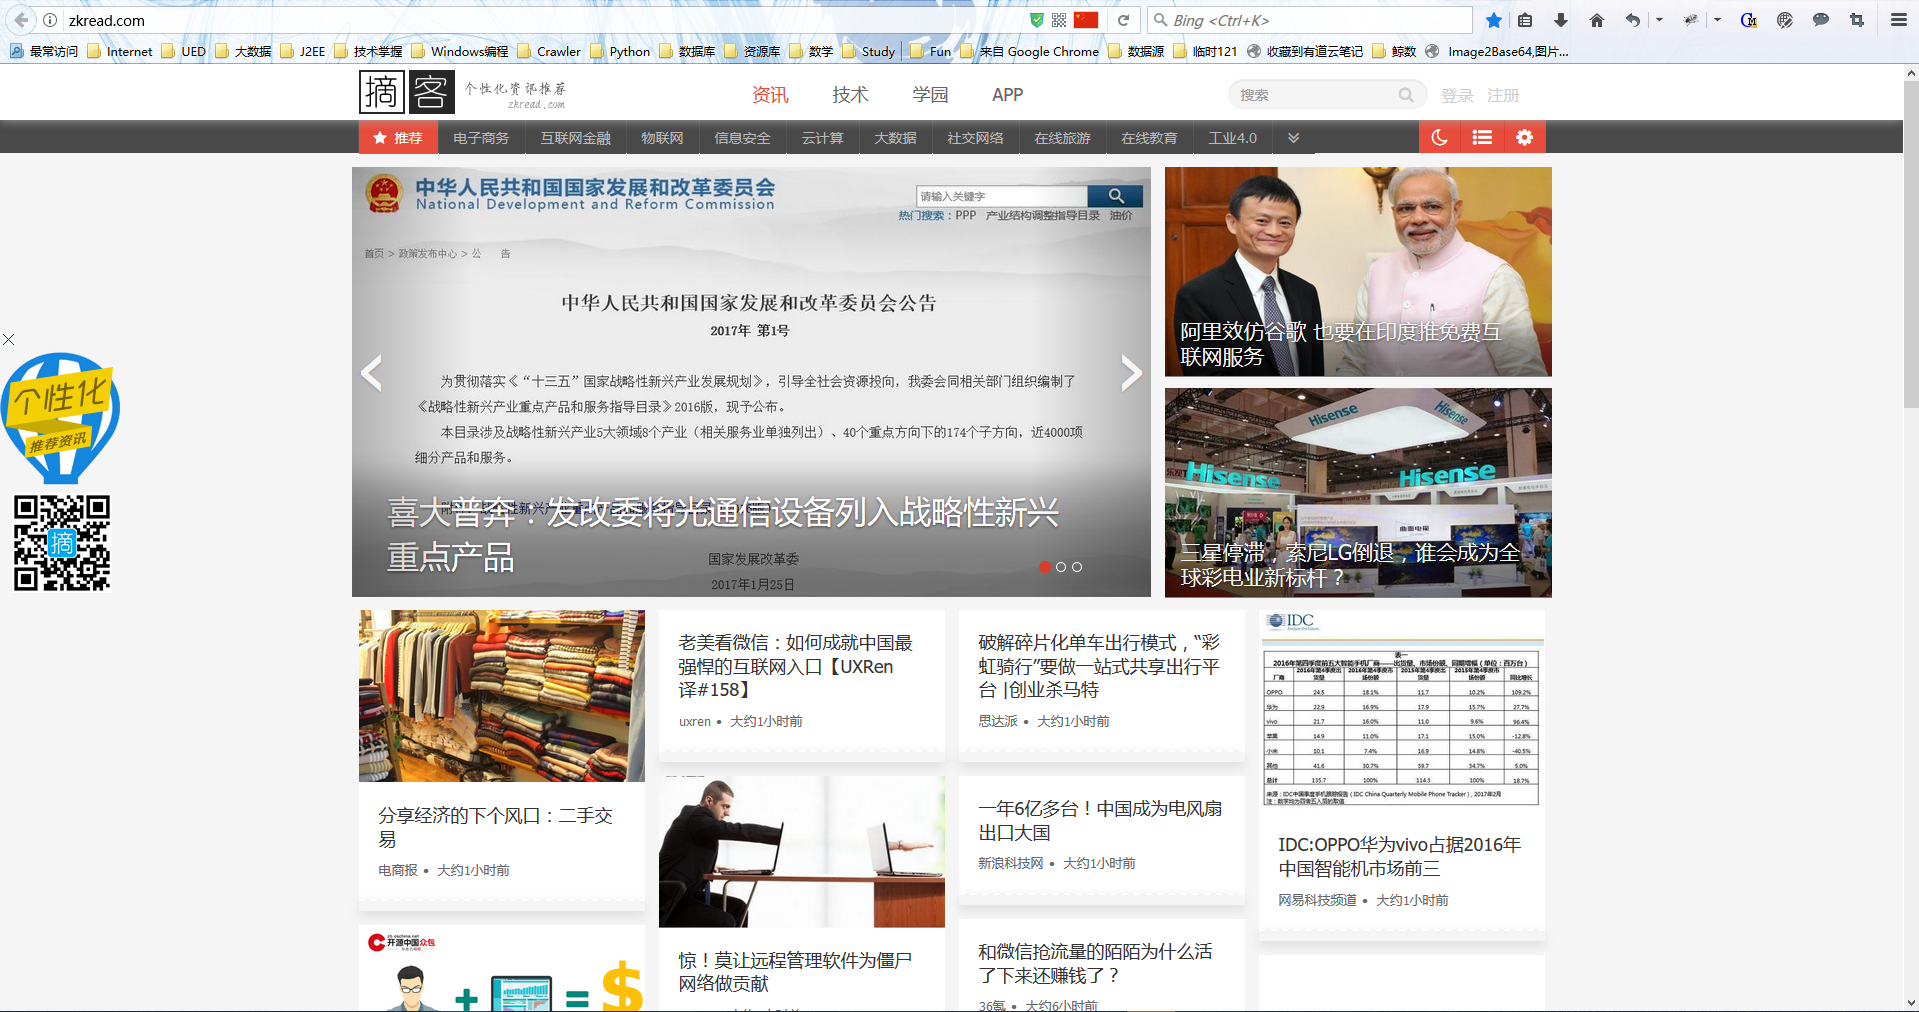Open the 最常访问 bookmarks folder
This screenshot has height=1012, width=1919.
[x=44, y=51]
